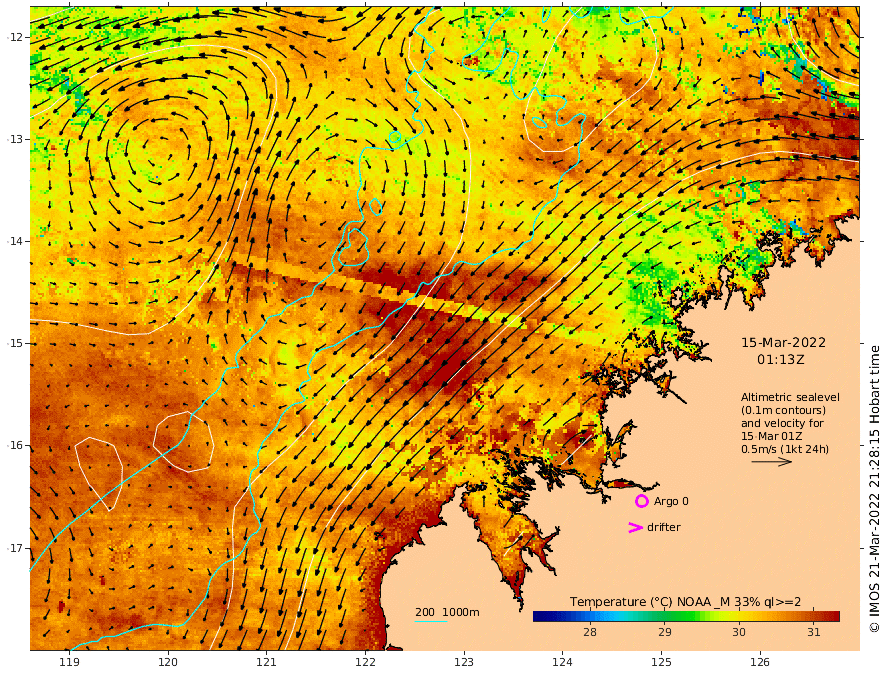Click longitude label 124 on axis
This screenshot has width=880, height=680.
[x=562, y=662]
